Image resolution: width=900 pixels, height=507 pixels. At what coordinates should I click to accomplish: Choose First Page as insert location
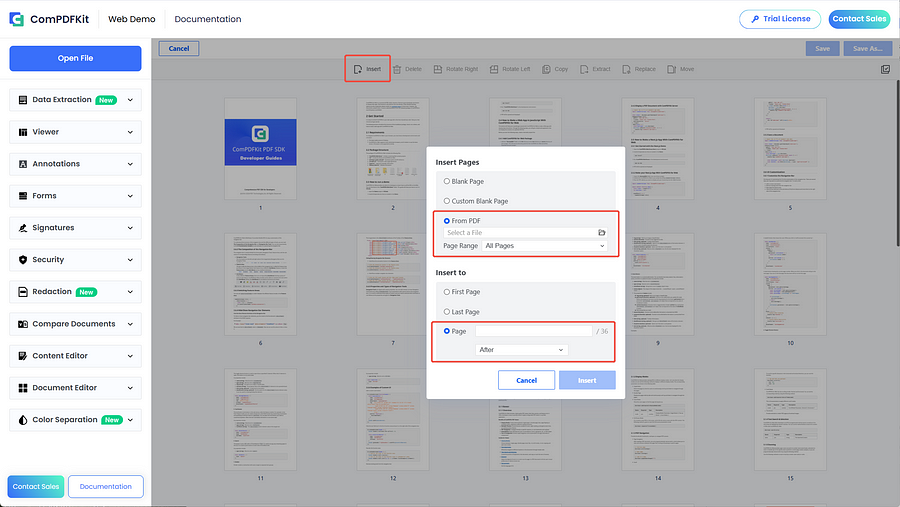447,292
